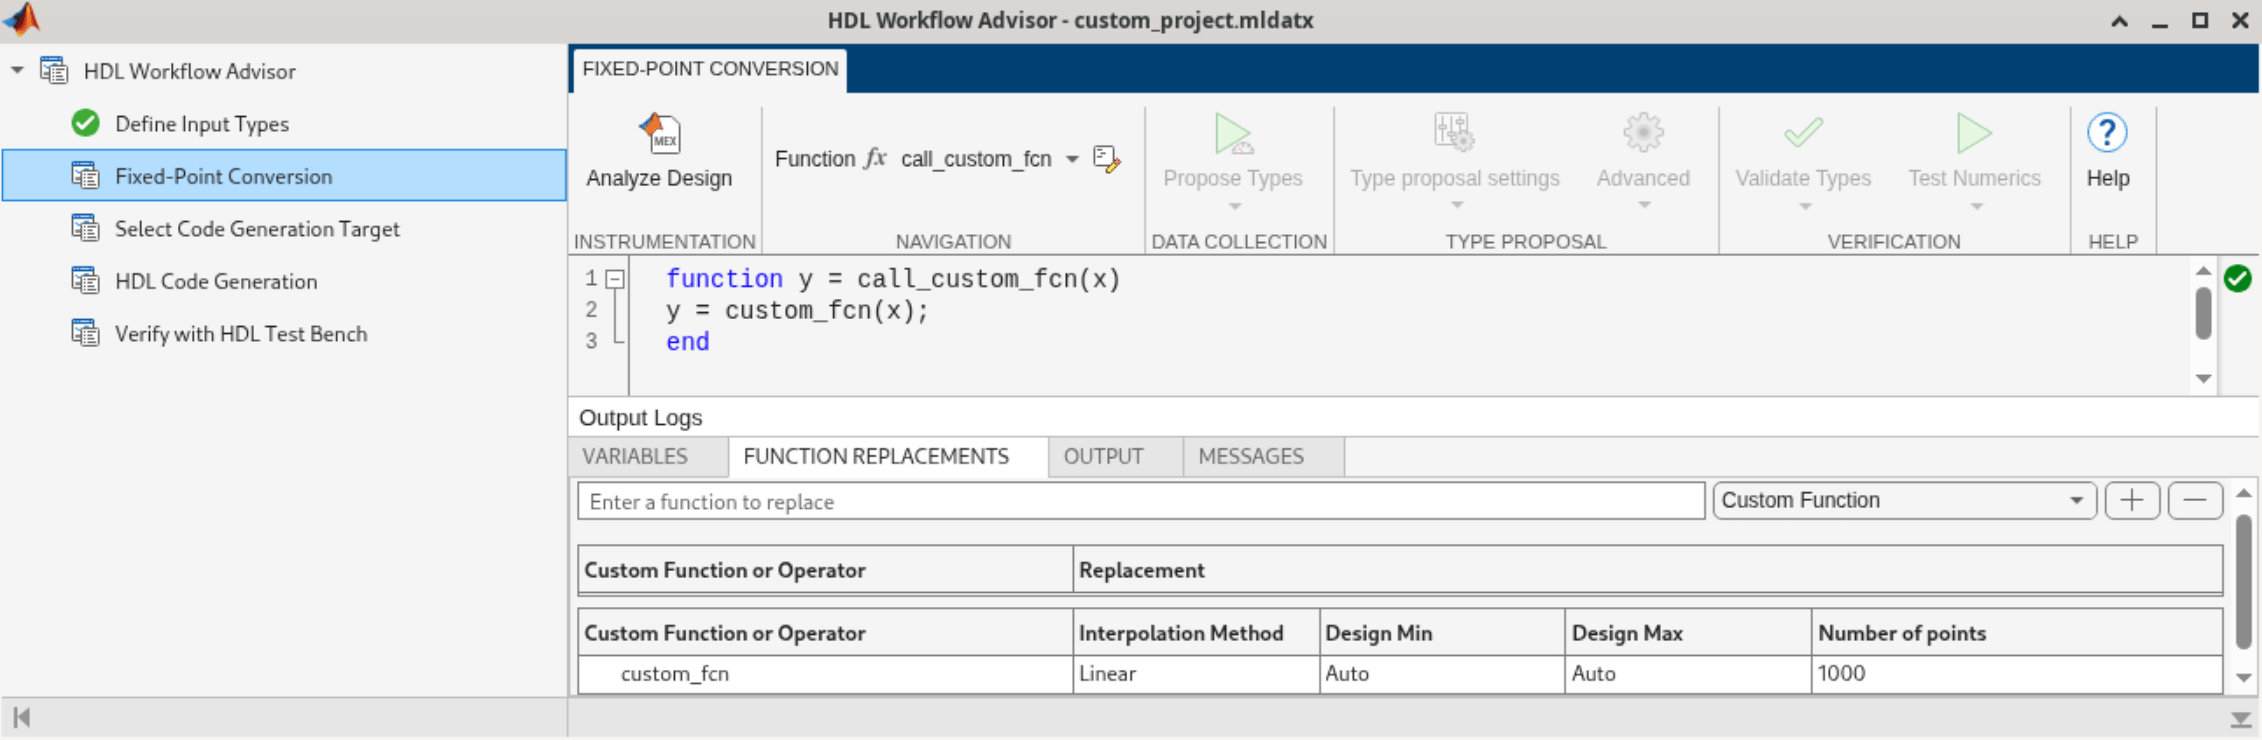Expand the Validate Types dropdown arrow
This screenshot has height=740, width=2262.
(x=1805, y=206)
